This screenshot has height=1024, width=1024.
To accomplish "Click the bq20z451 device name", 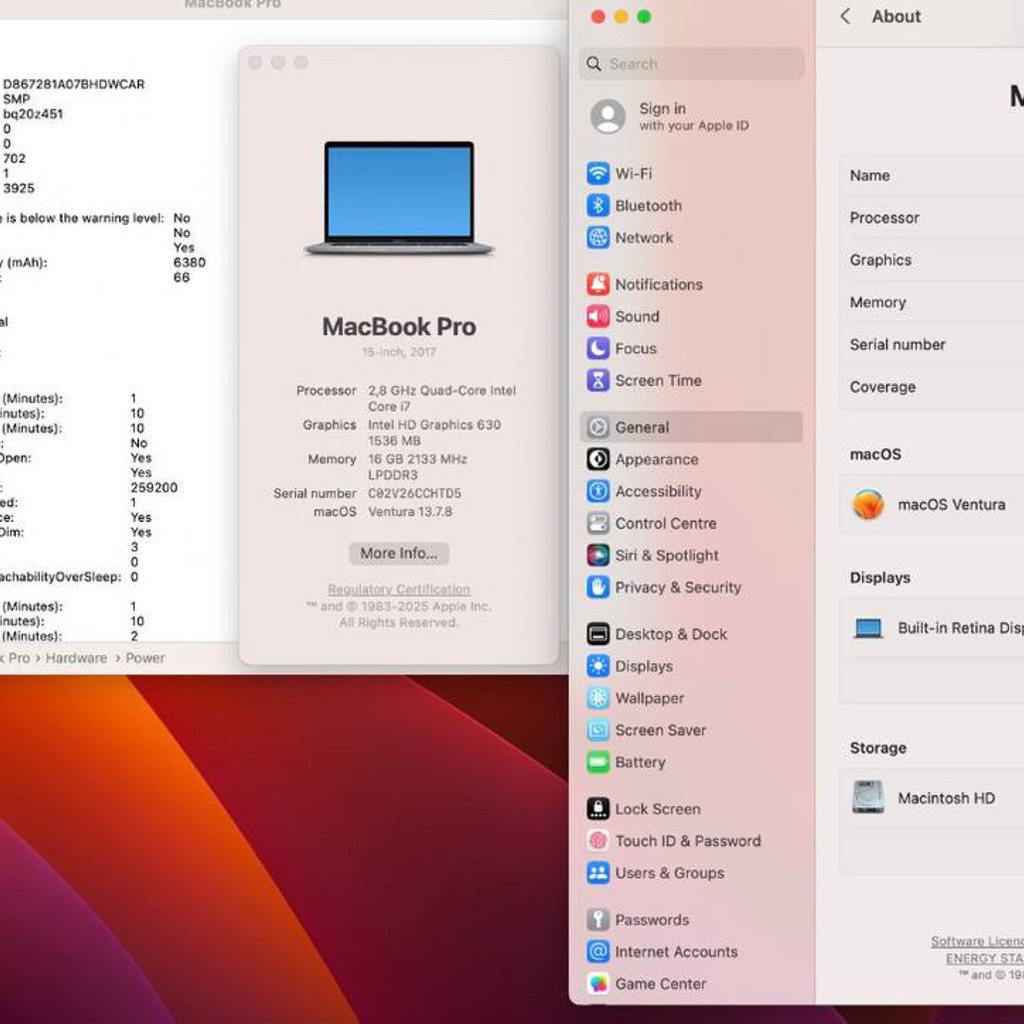I will click(33, 114).
